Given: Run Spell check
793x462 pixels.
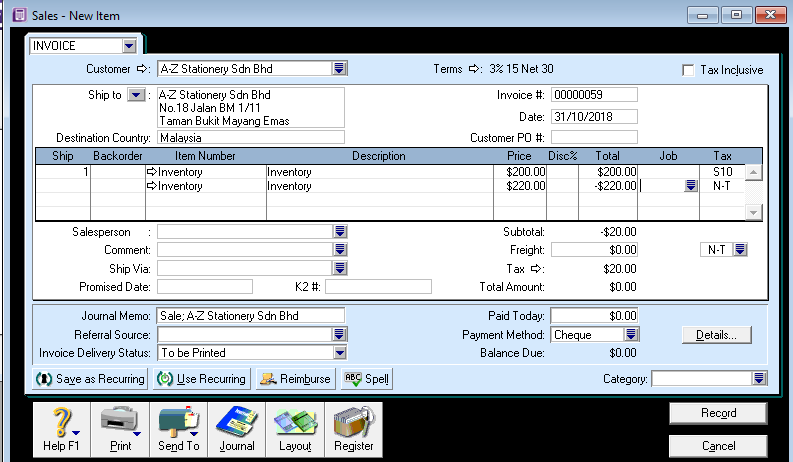Looking at the screenshot, I should 367,379.
